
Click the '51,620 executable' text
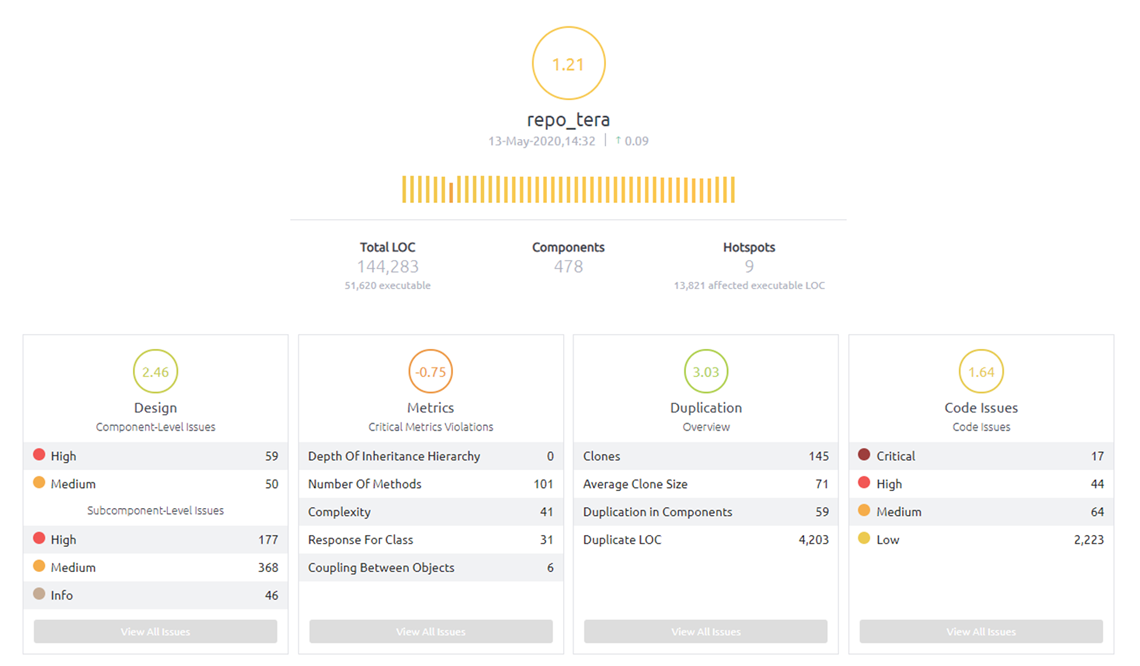[x=388, y=286]
